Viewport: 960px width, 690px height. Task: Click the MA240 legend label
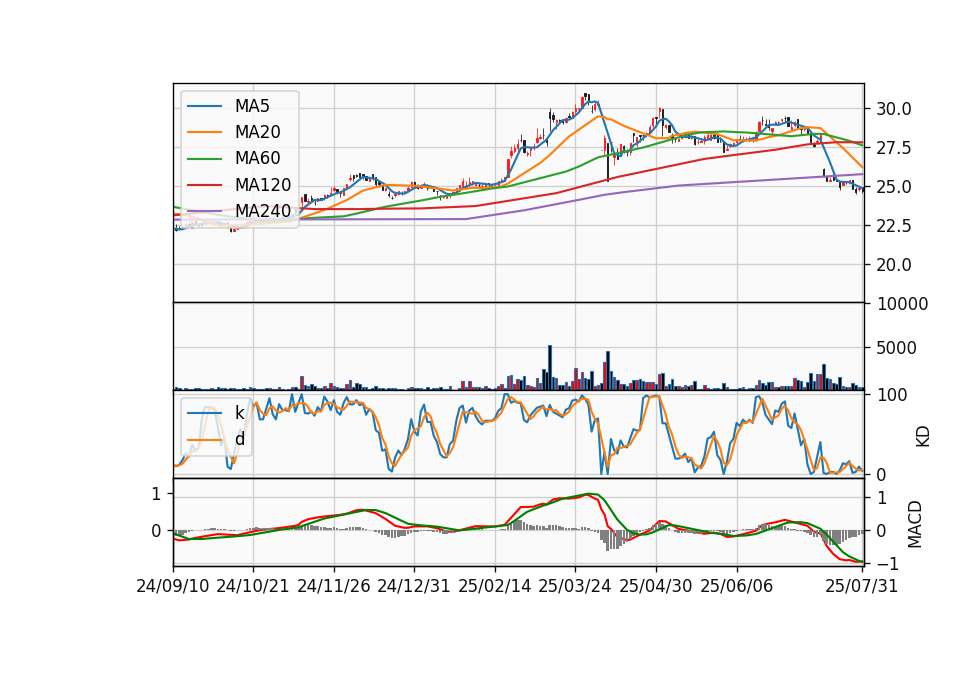click(263, 211)
